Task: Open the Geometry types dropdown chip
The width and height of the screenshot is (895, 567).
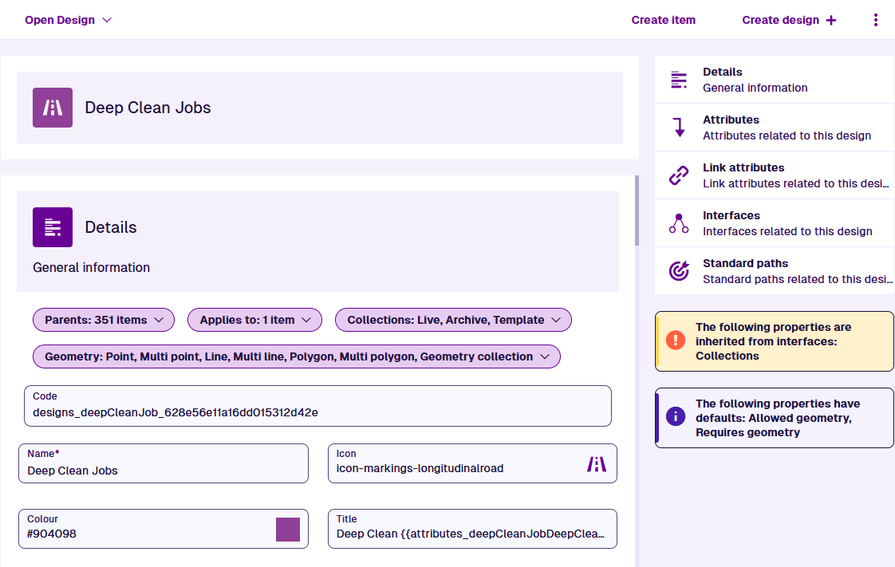Action: click(x=296, y=357)
